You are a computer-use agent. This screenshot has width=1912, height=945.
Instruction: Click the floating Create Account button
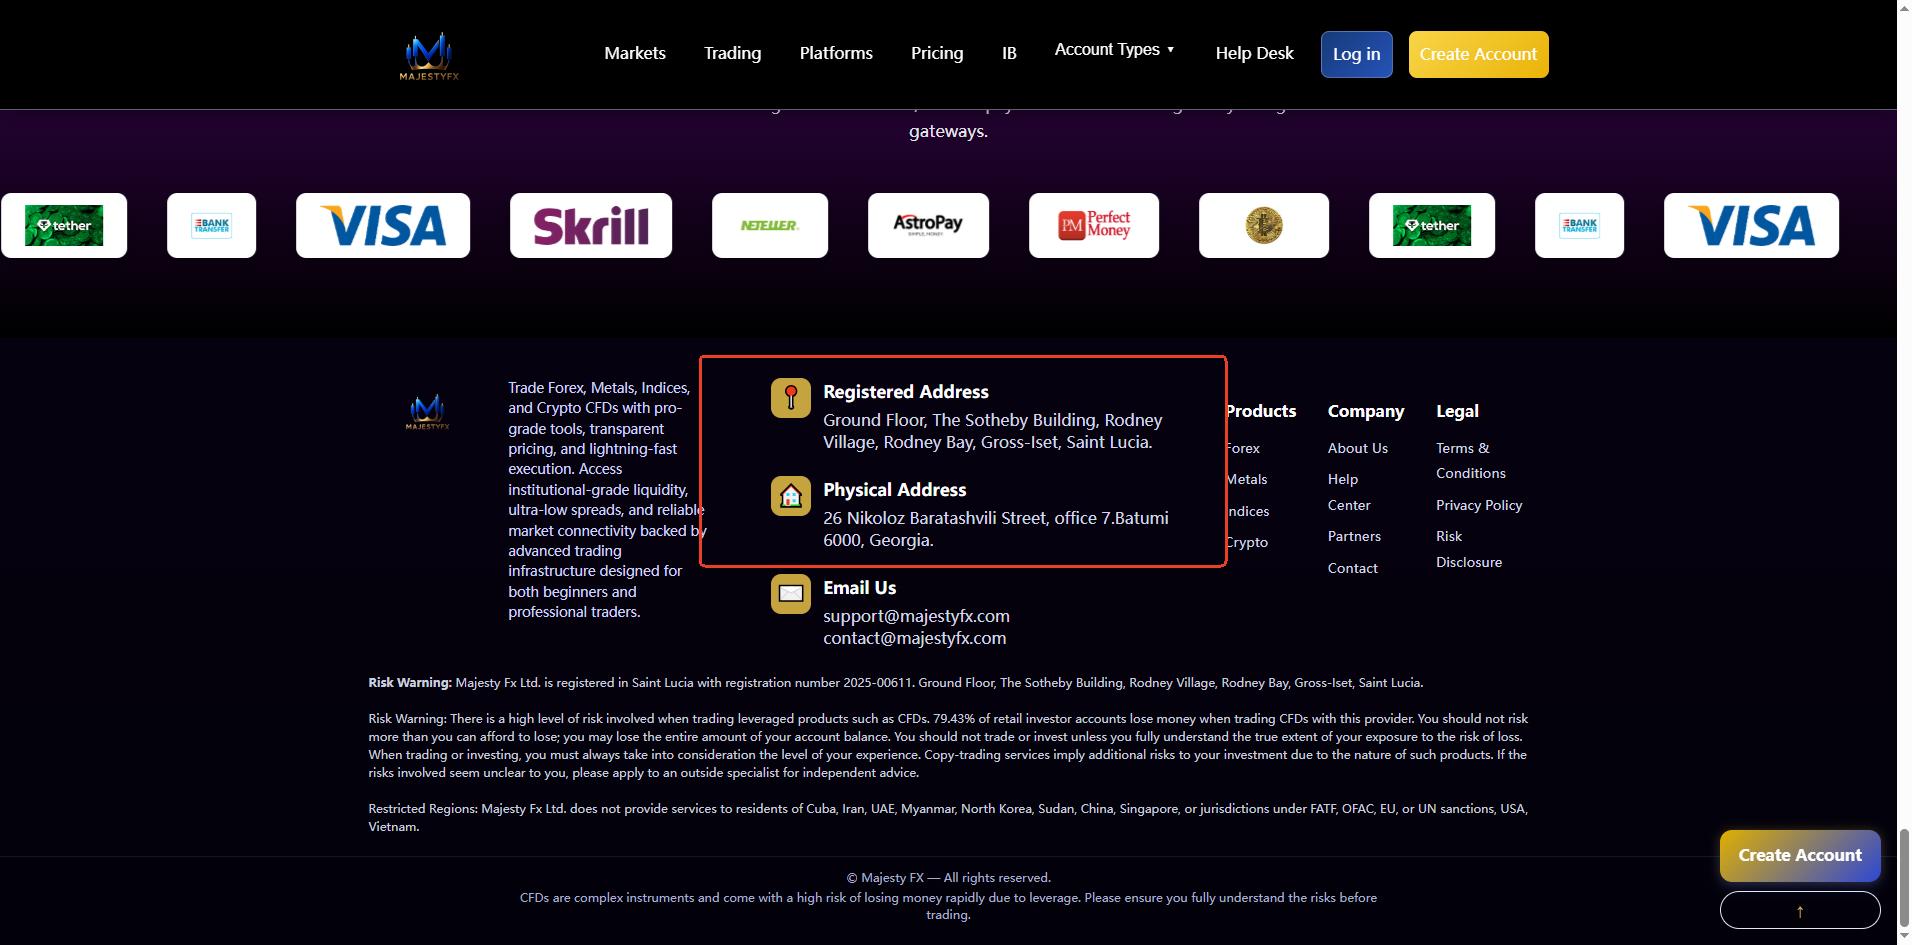coord(1800,855)
